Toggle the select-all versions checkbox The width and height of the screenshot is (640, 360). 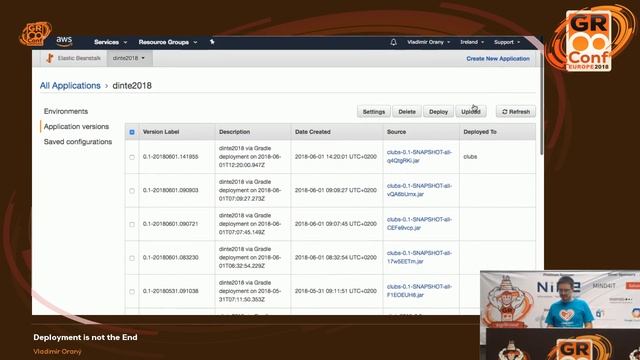coord(132,132)
